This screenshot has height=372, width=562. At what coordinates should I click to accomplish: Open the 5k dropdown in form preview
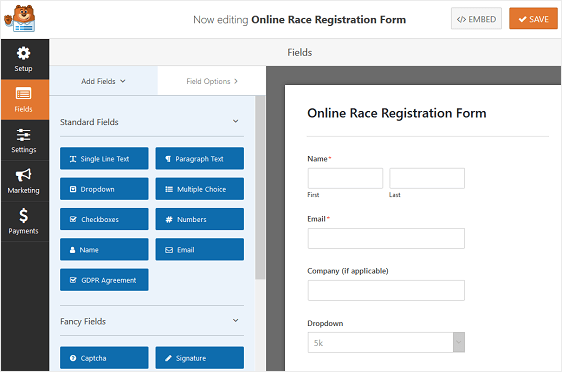tap(386, 343)
